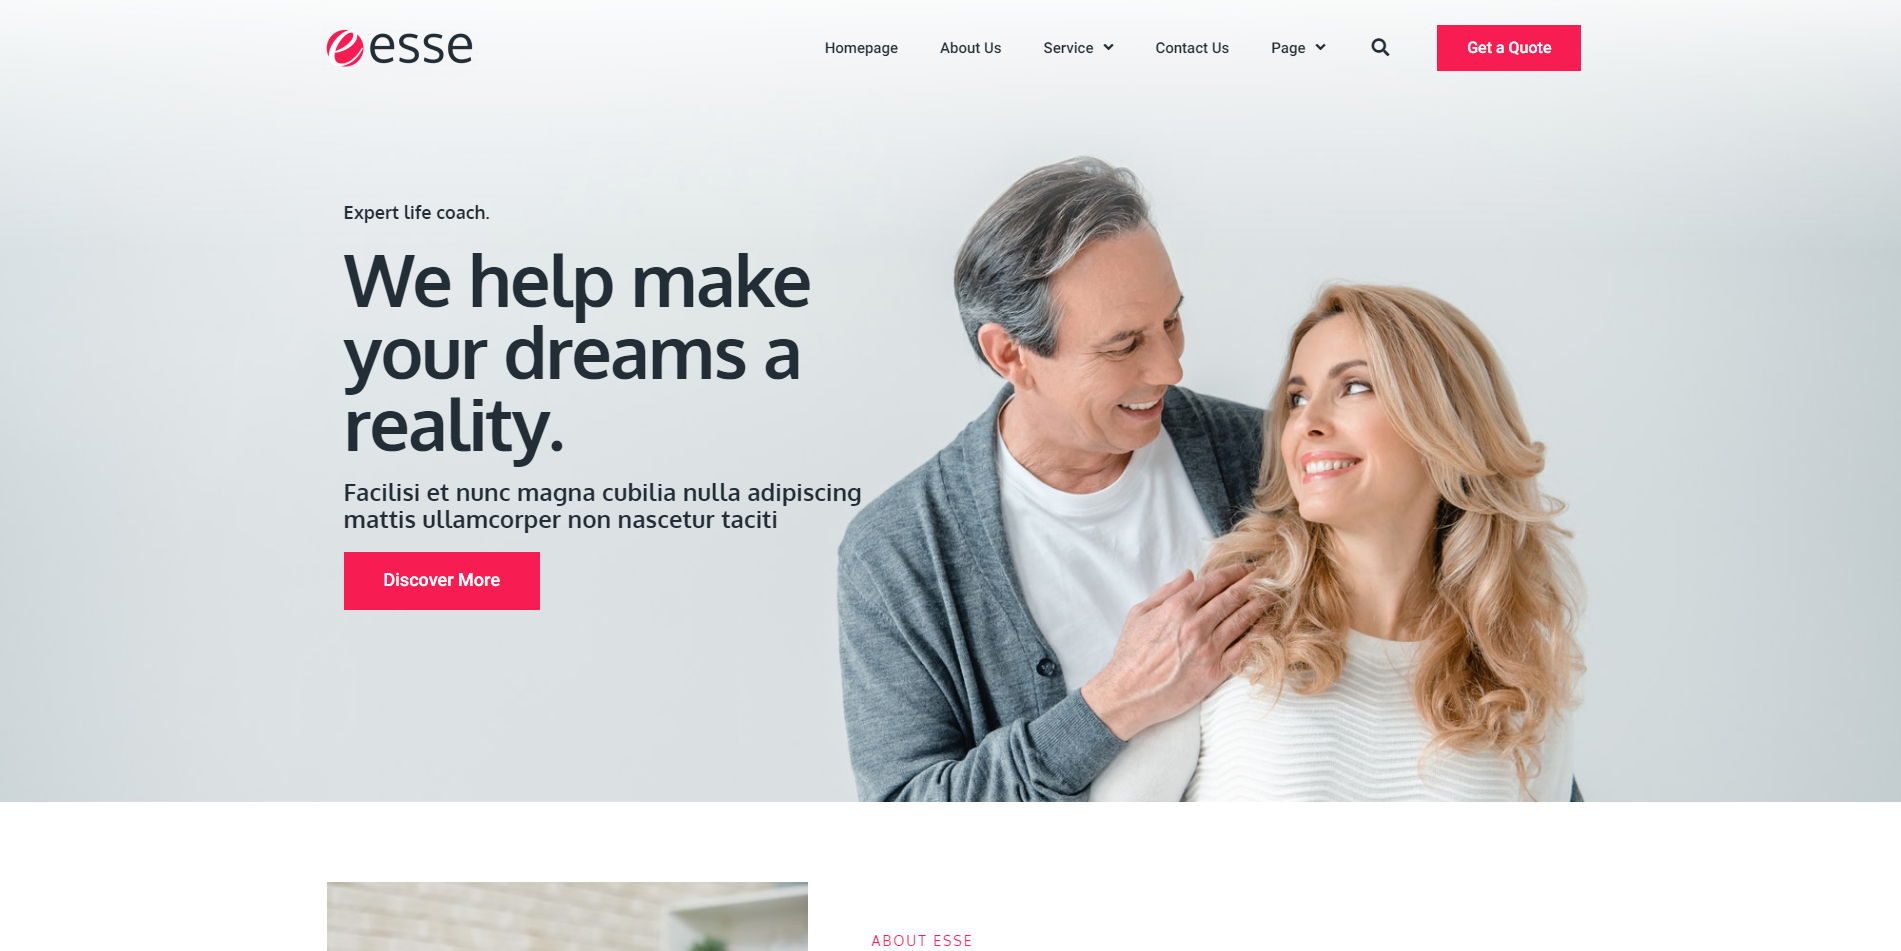
Task: Click the ABOUT ESSE section label
Action: 922,941
